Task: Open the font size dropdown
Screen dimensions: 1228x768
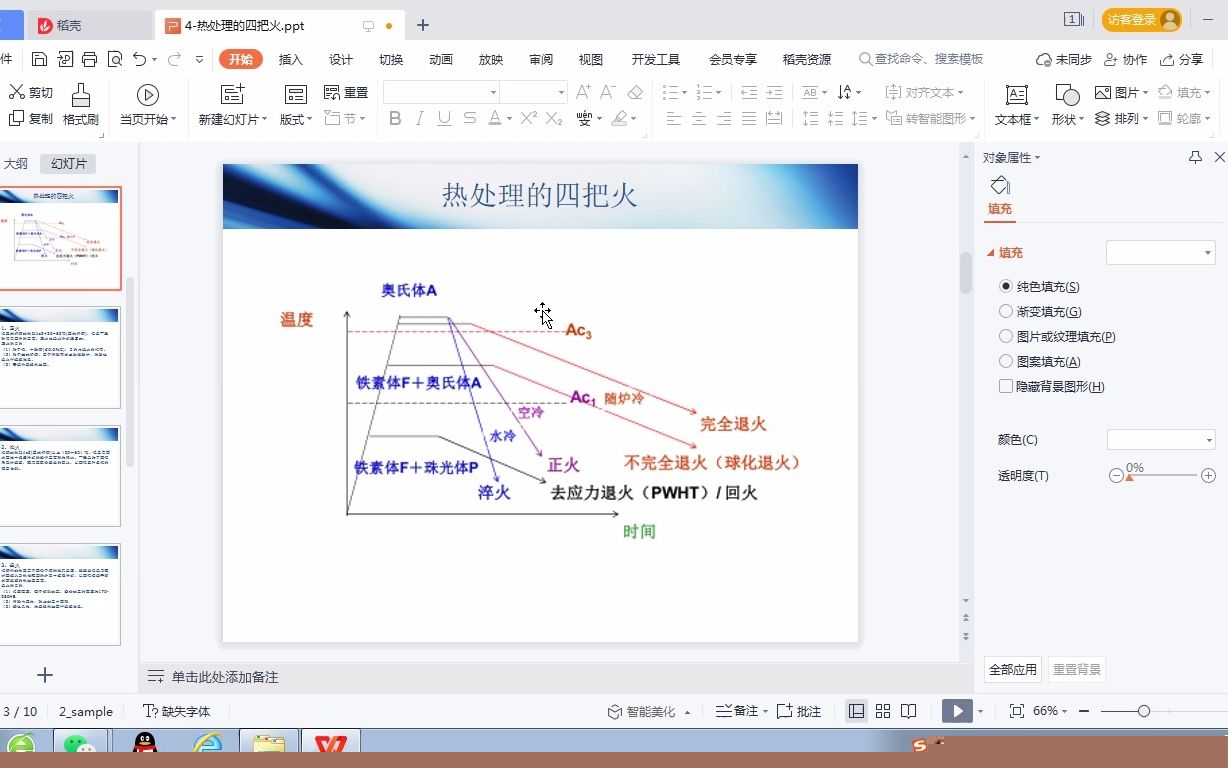Action: coord(561,92)
